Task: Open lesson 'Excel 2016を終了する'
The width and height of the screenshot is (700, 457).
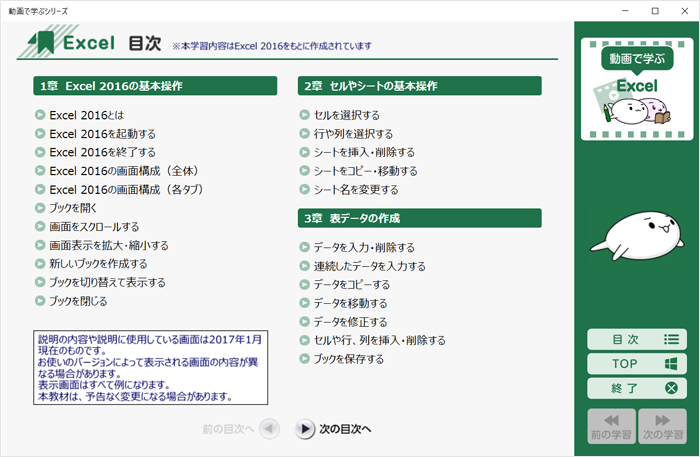Action: click(96, 153)
